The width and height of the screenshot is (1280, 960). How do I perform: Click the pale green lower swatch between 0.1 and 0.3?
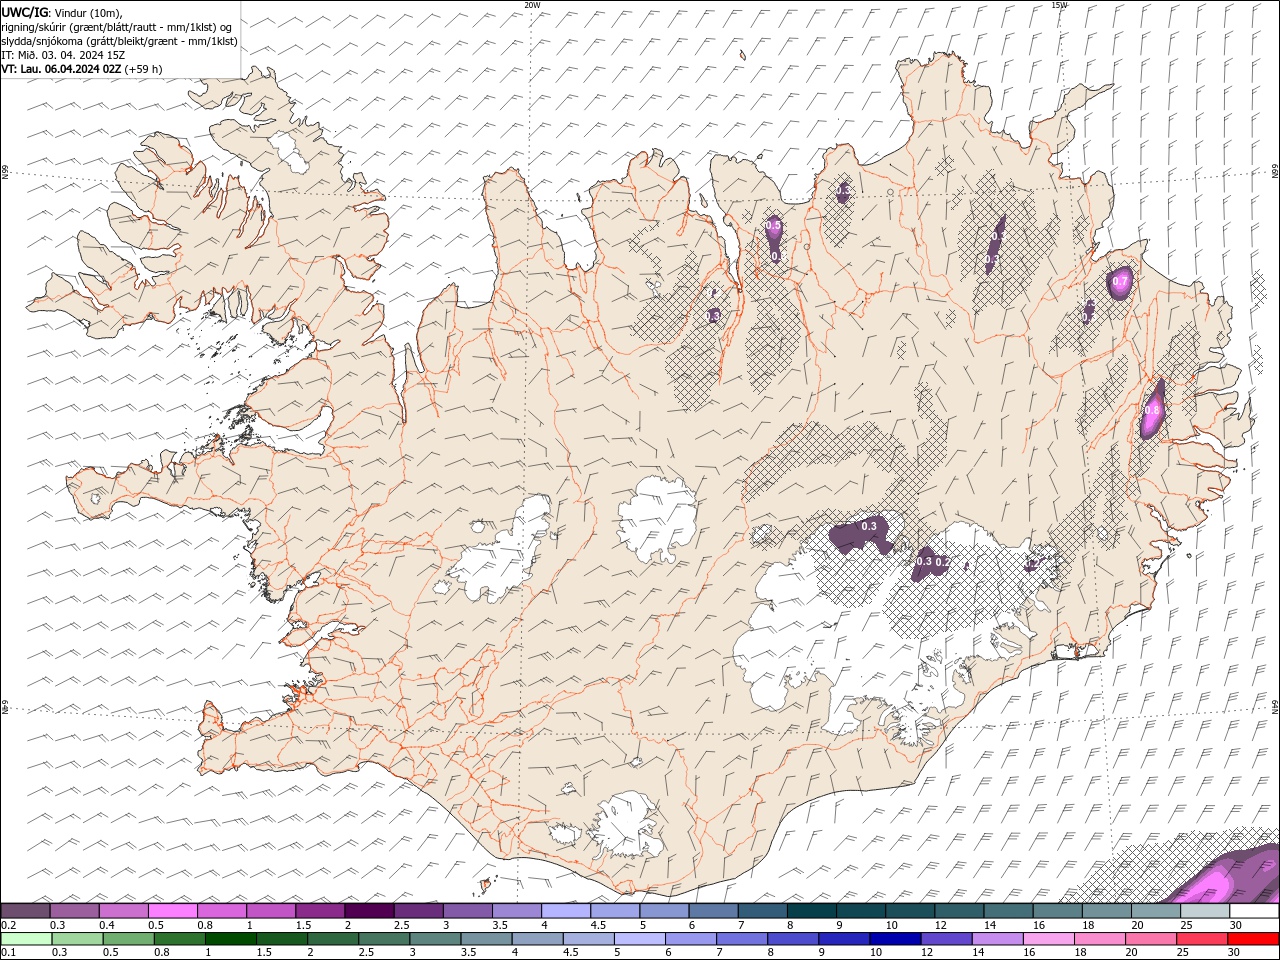tap(27, 939)
